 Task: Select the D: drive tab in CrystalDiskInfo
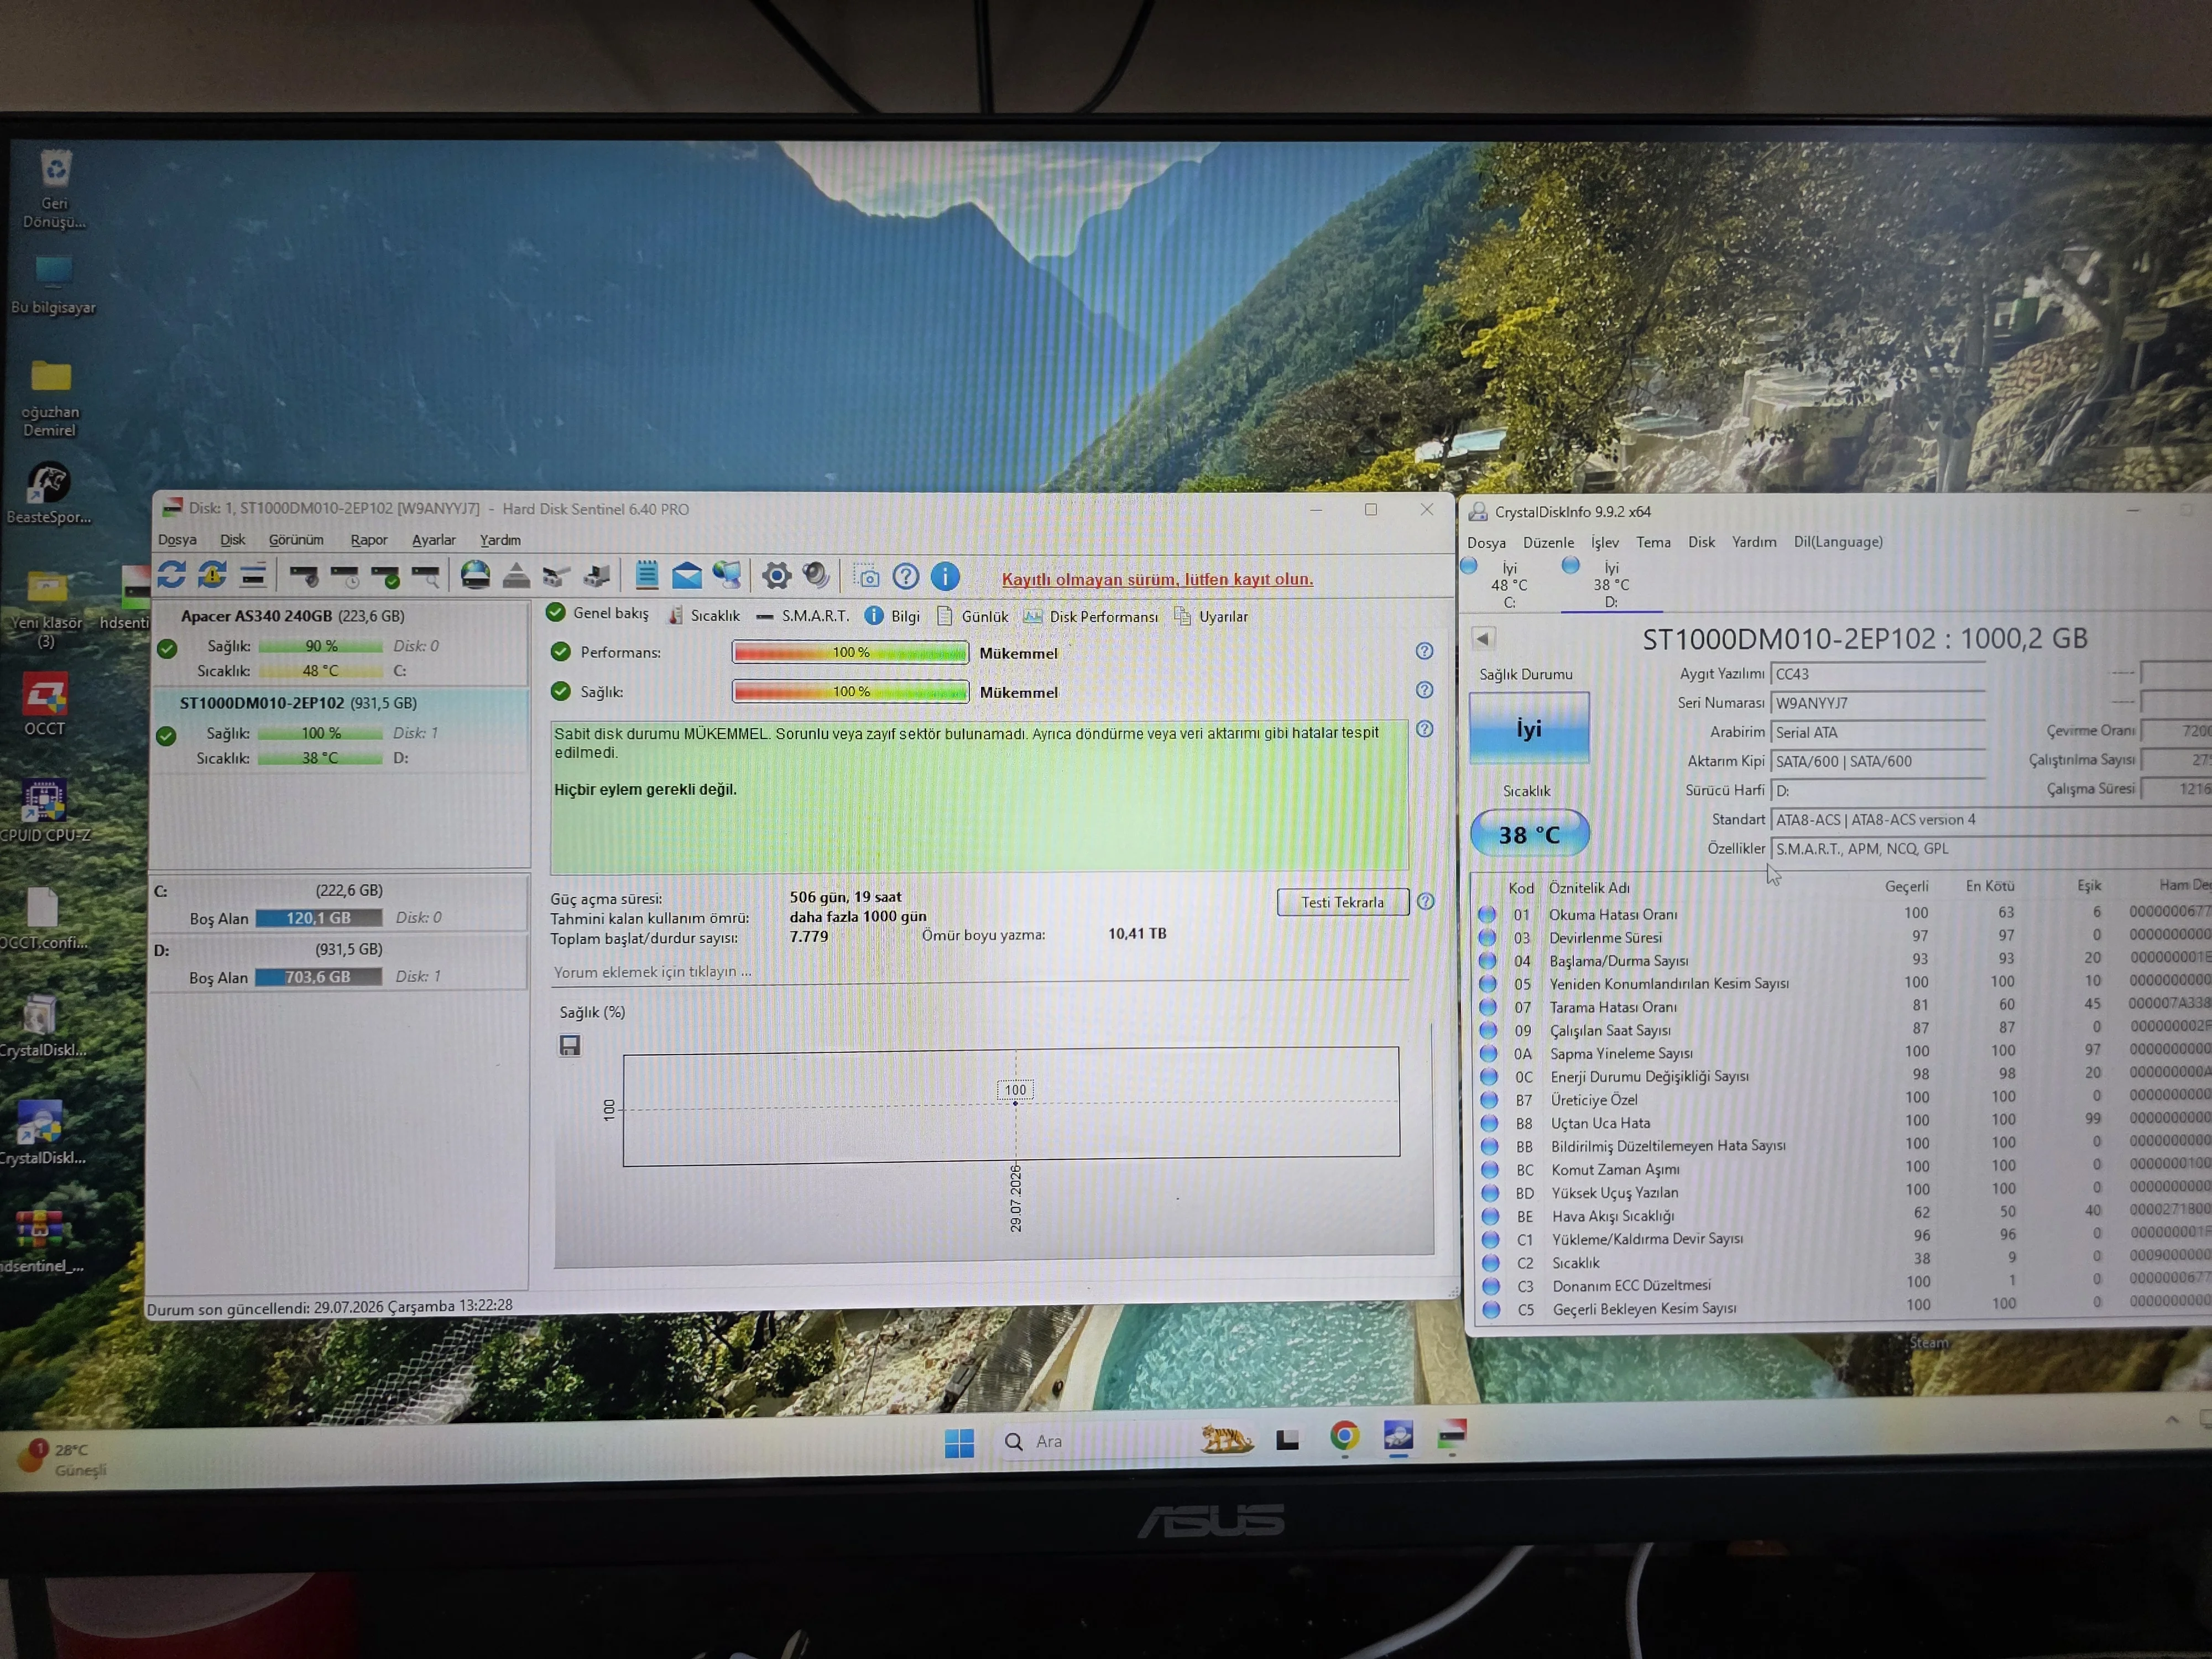pyautogui.click(x=1611, y=584)
